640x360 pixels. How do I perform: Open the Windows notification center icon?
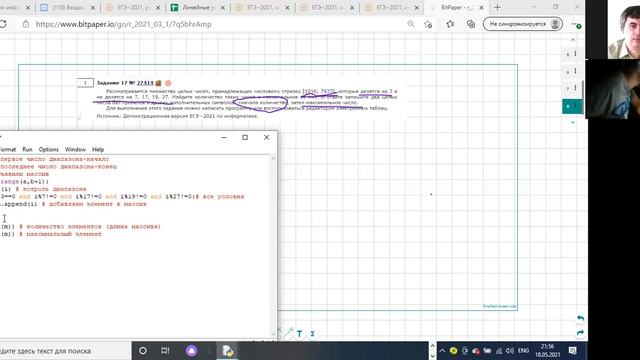[x=573, y=351]
